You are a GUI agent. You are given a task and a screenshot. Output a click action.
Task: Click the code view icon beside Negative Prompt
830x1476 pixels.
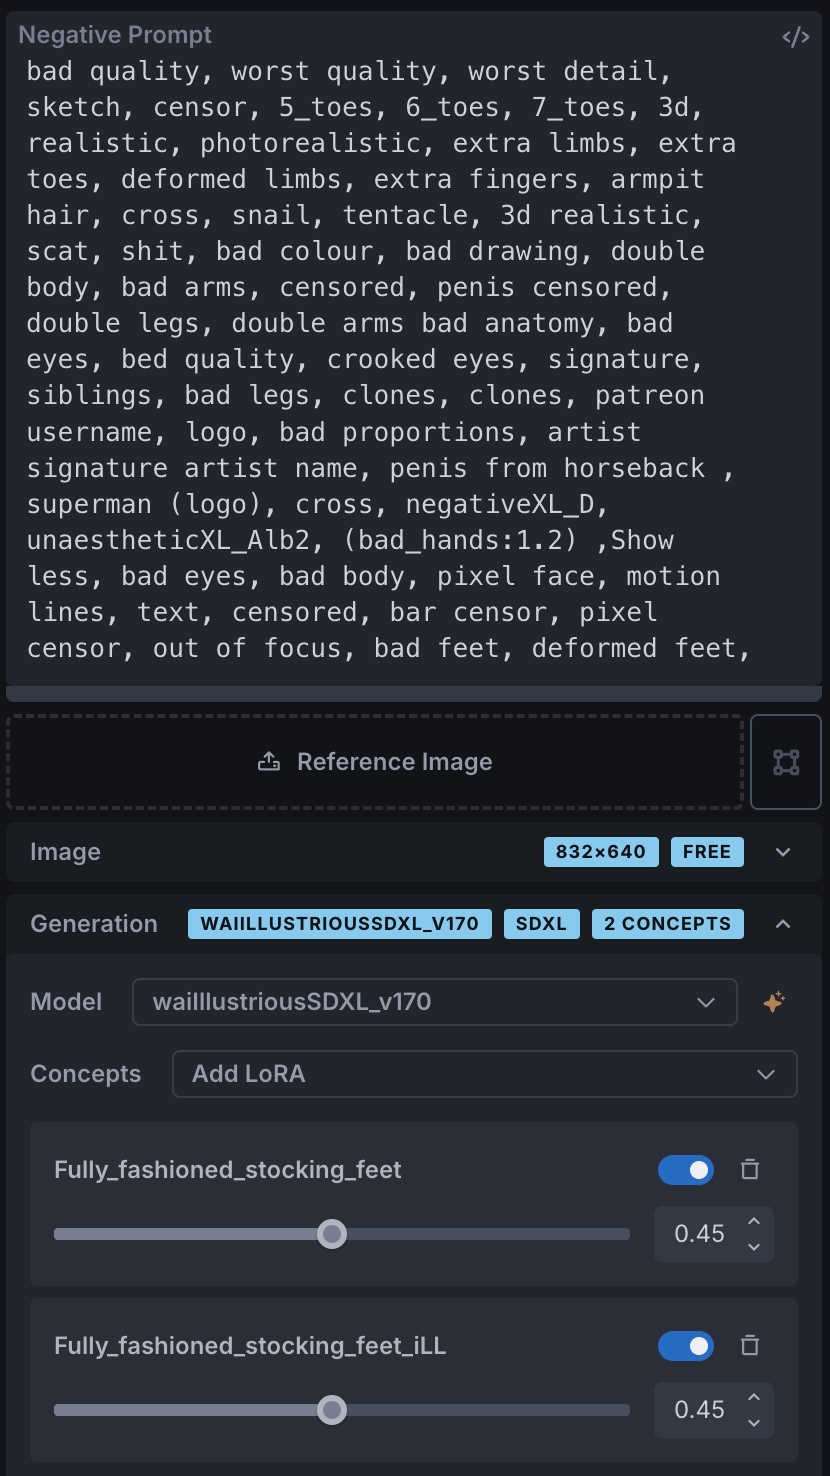795,38
